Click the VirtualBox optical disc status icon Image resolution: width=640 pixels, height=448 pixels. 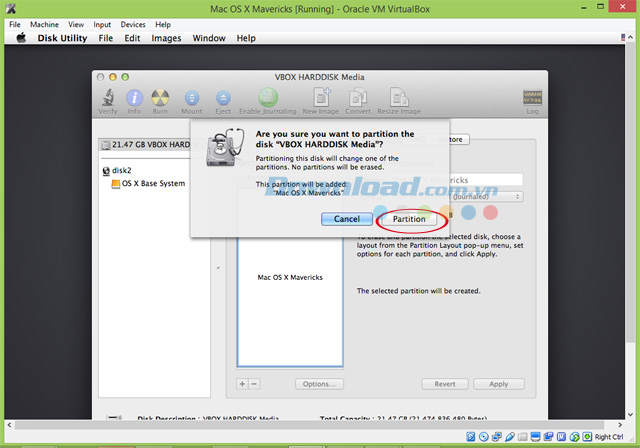(x=484, y=437)
